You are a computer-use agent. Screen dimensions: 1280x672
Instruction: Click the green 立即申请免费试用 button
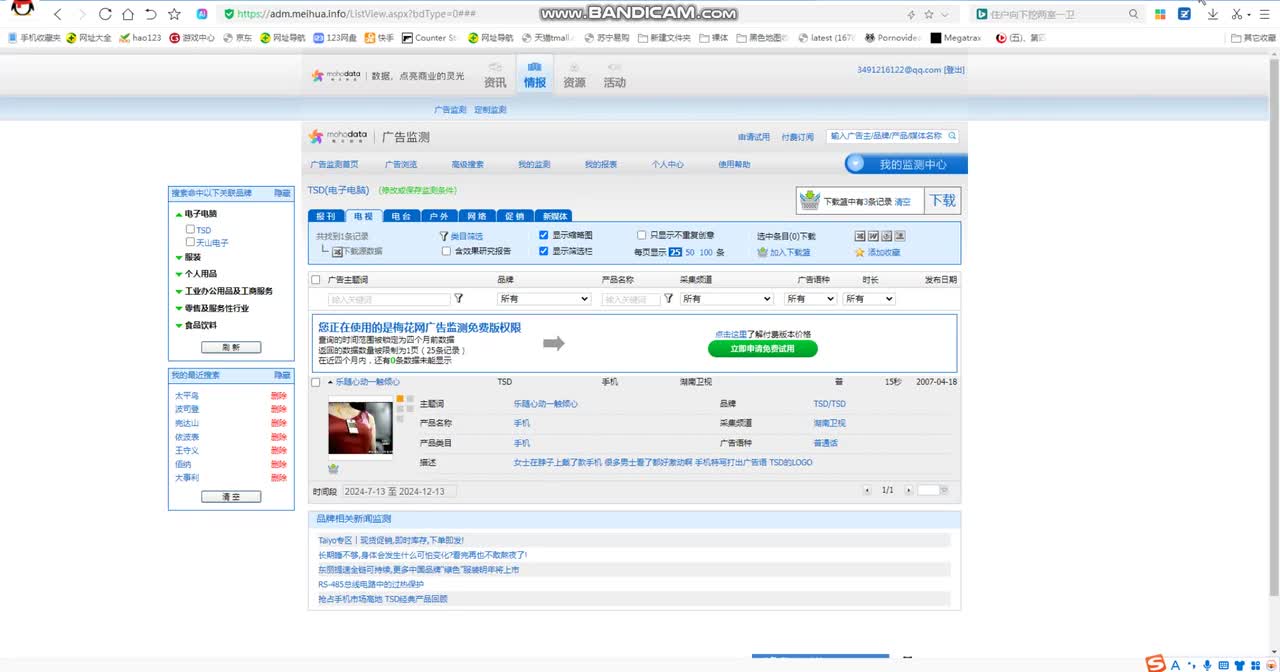coord(763,348)
